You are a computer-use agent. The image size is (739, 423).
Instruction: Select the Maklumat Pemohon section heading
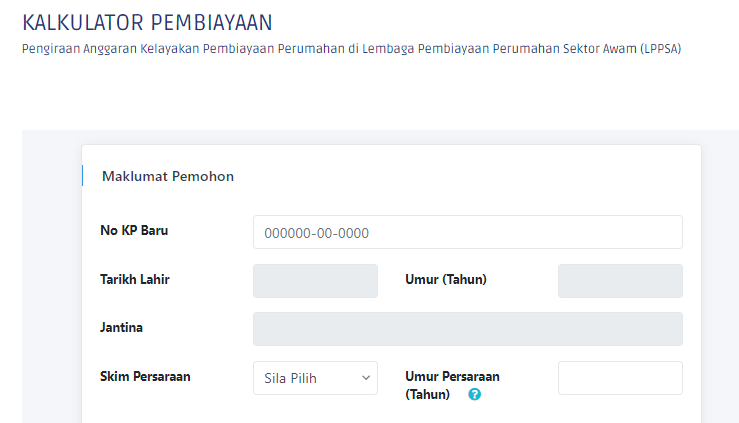click(x=168, y=176)
